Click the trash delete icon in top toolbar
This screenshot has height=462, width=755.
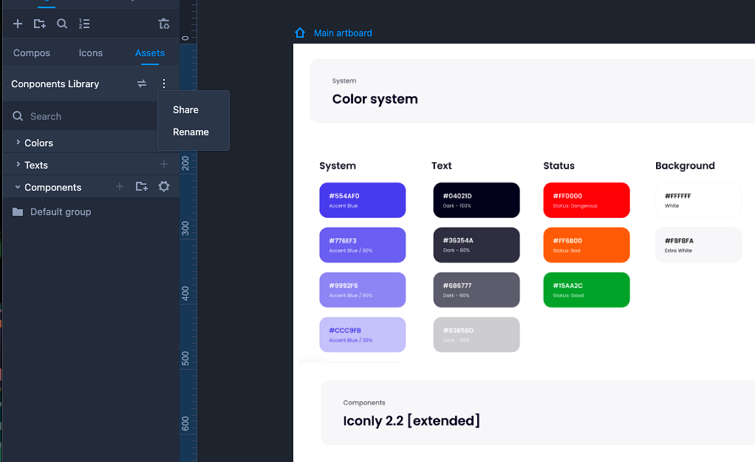[164, 24]
